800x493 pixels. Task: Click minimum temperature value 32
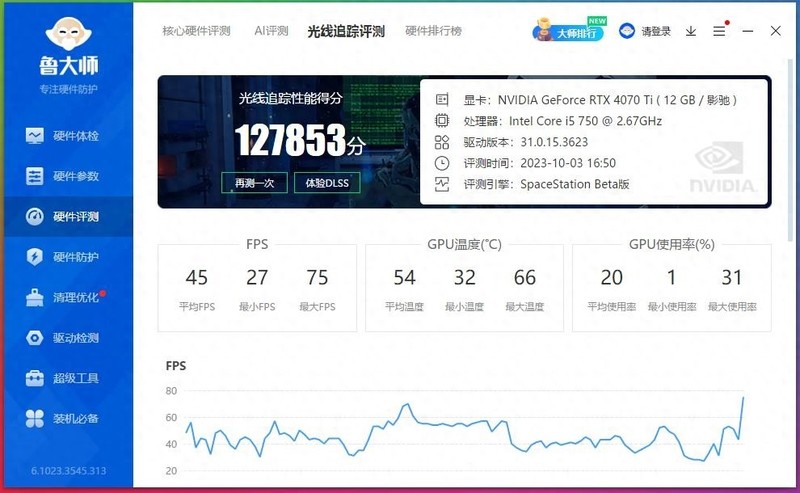464,278
